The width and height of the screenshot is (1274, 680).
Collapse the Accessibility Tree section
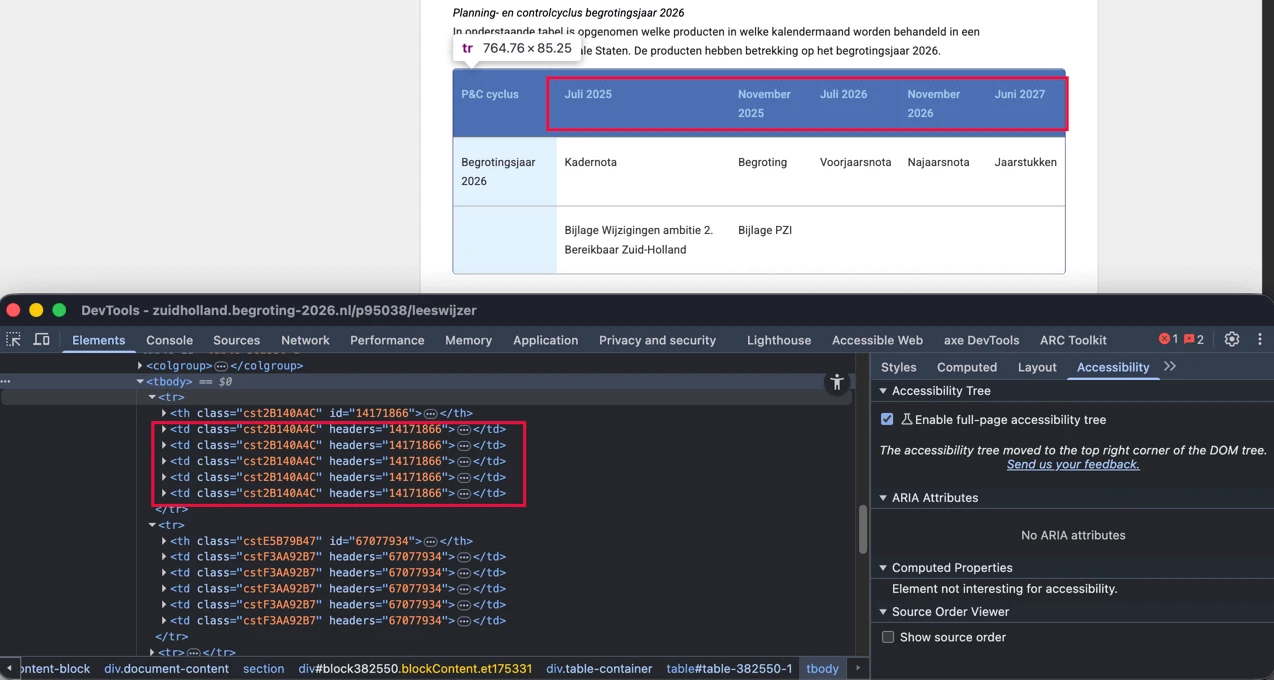click(x=883, y=391)
